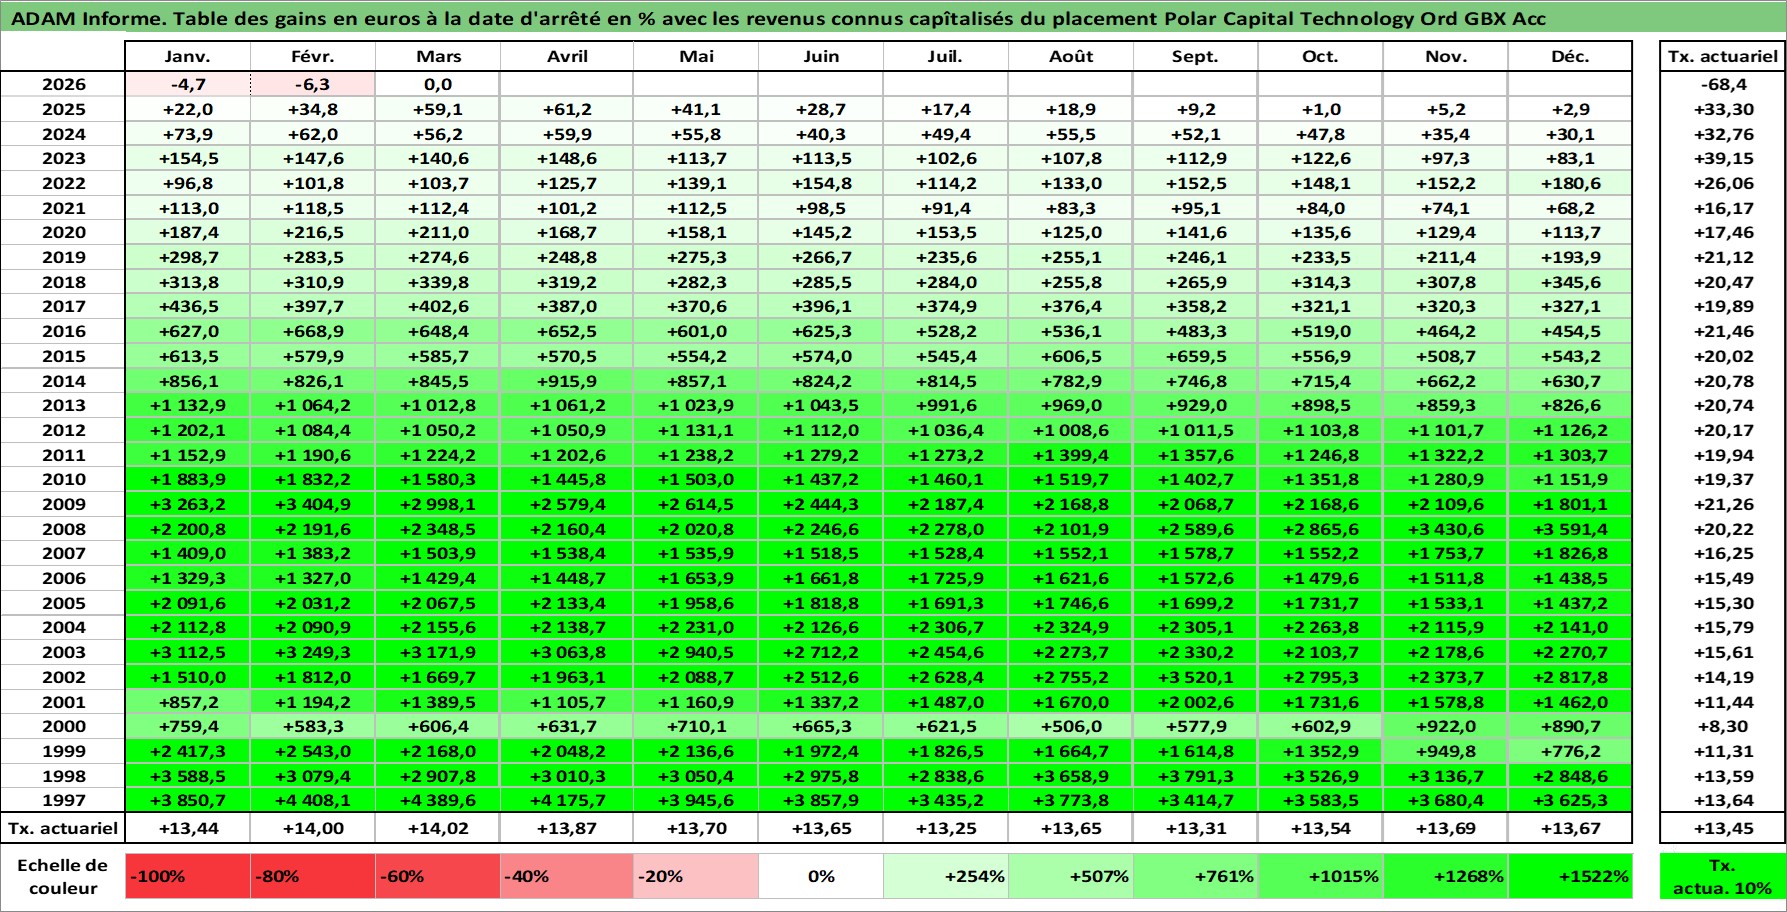Click the 2023 actuarial rate +39,15
1787x912 pixels.
coord(1722,158)
